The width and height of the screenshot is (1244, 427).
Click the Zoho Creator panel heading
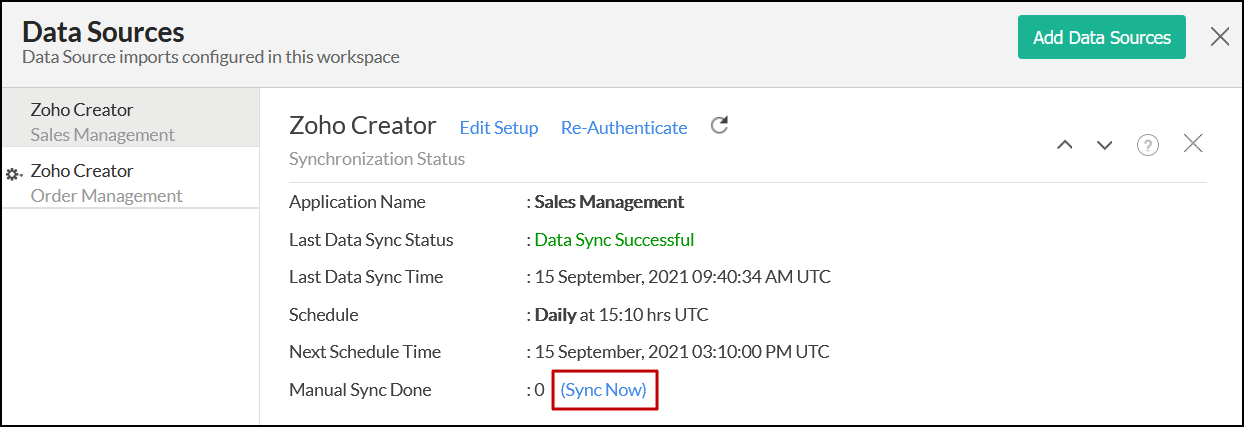tap(363, 126)
